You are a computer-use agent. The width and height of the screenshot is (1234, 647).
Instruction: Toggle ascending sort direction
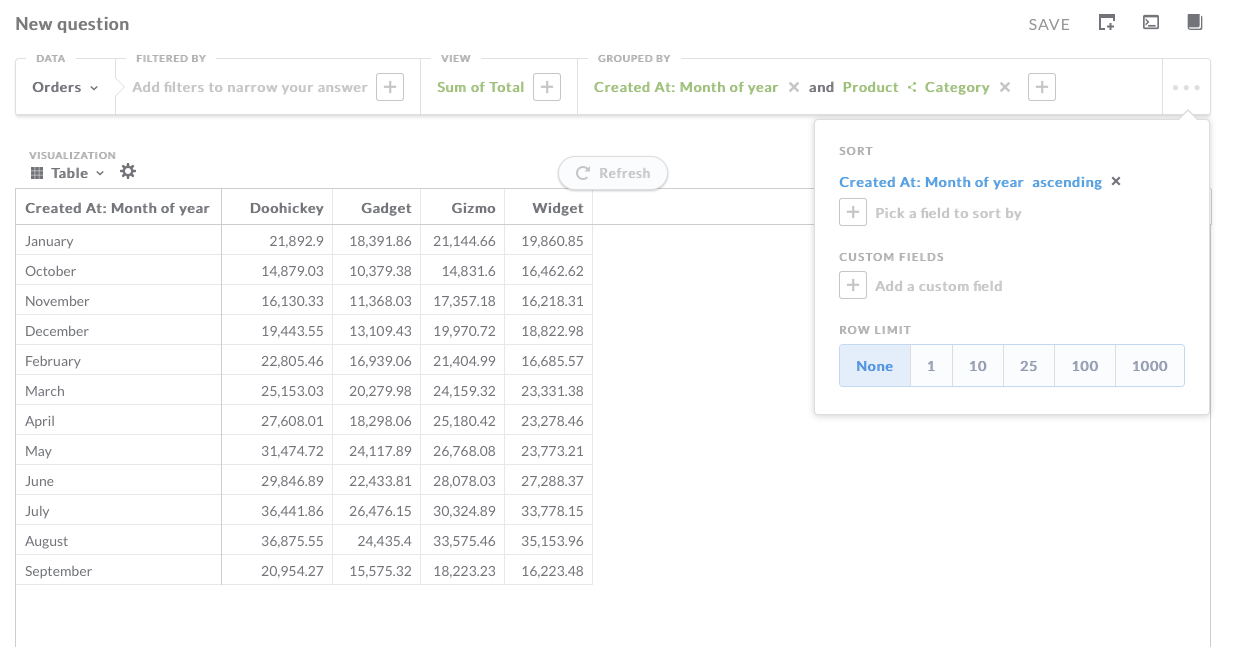pos(1066,182)
